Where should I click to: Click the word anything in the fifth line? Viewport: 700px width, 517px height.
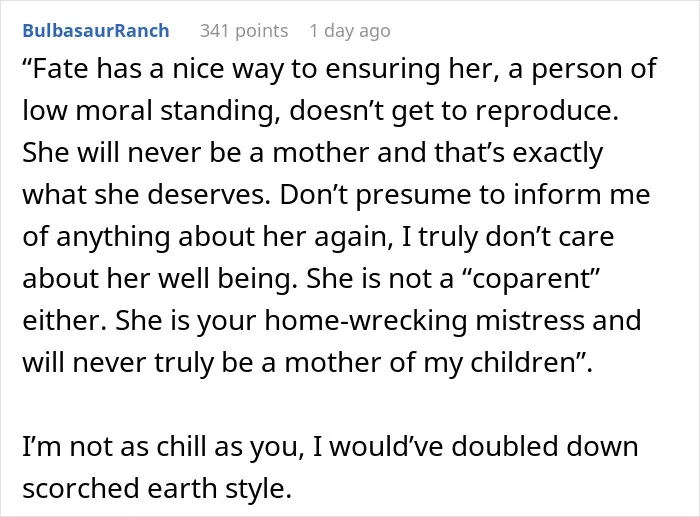click(x=113, y=237)
